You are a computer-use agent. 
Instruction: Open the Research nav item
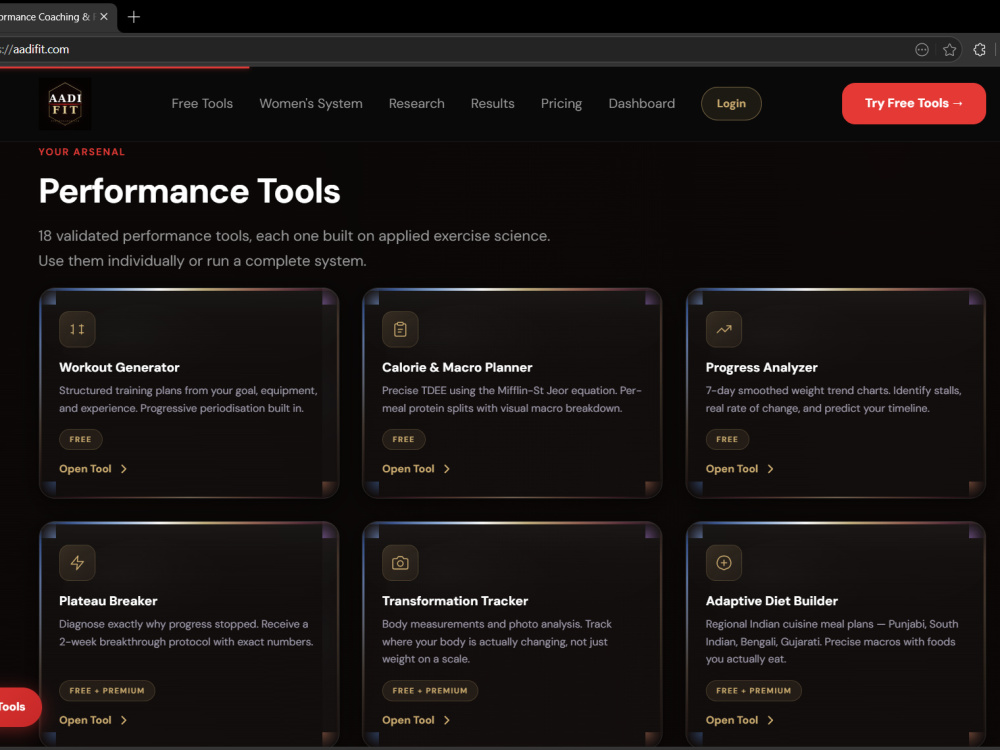[x=416, y=103]
